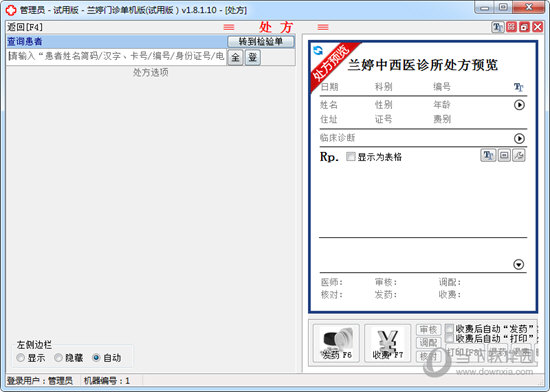Screen dimensions: 550x392
Task: Click the 医师: label in preview footer
Action: tap(332, 282)
